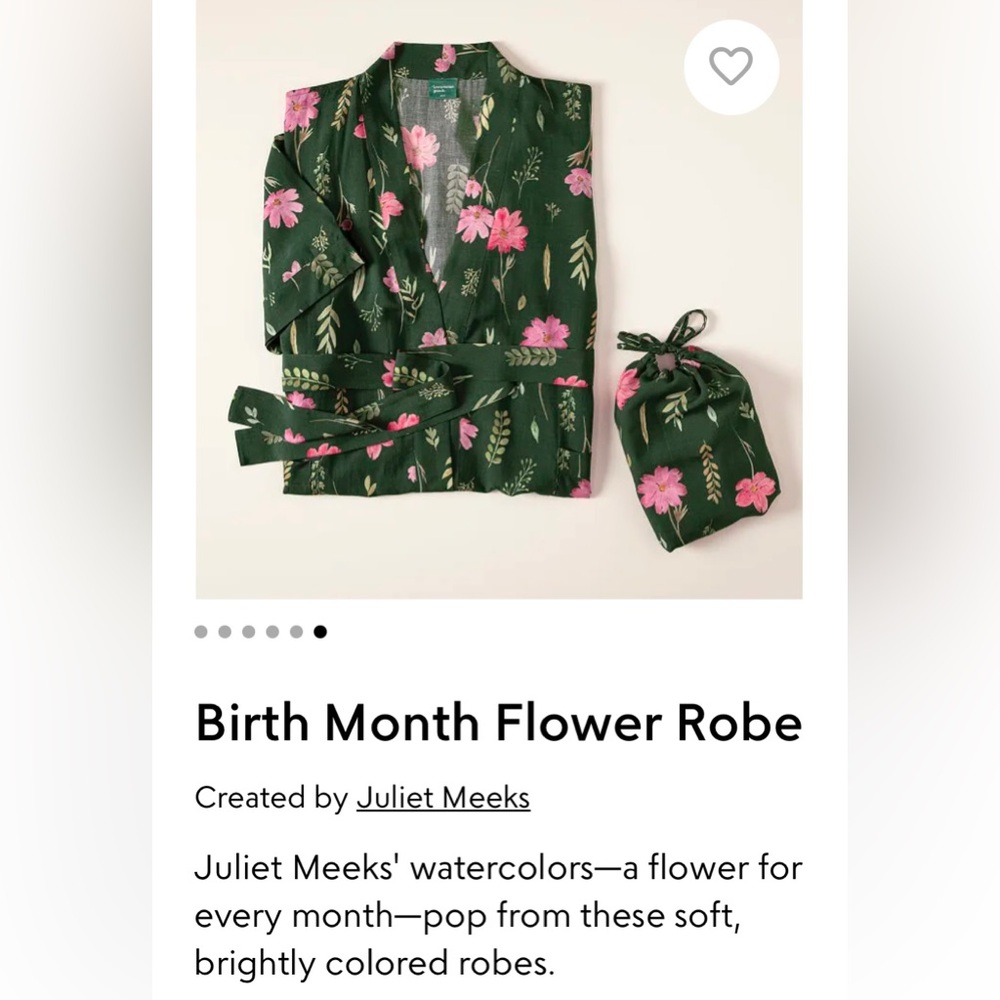Click the underlined Juliet Meeks text
Viewport: 1000px width, 1000px height.
pyautogui.click(x=443, y=798)
